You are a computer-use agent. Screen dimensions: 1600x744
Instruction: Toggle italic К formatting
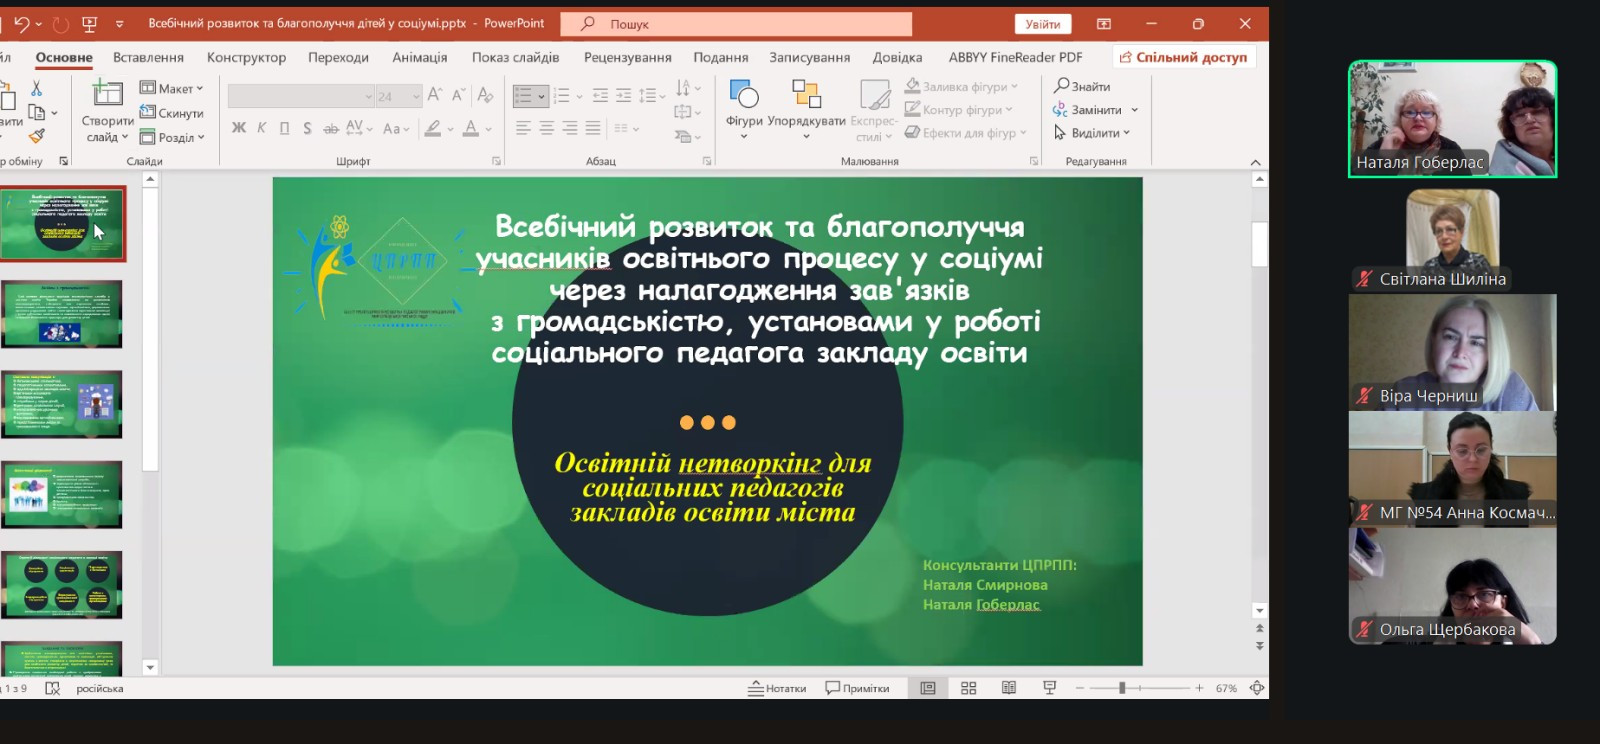[262, 128]
